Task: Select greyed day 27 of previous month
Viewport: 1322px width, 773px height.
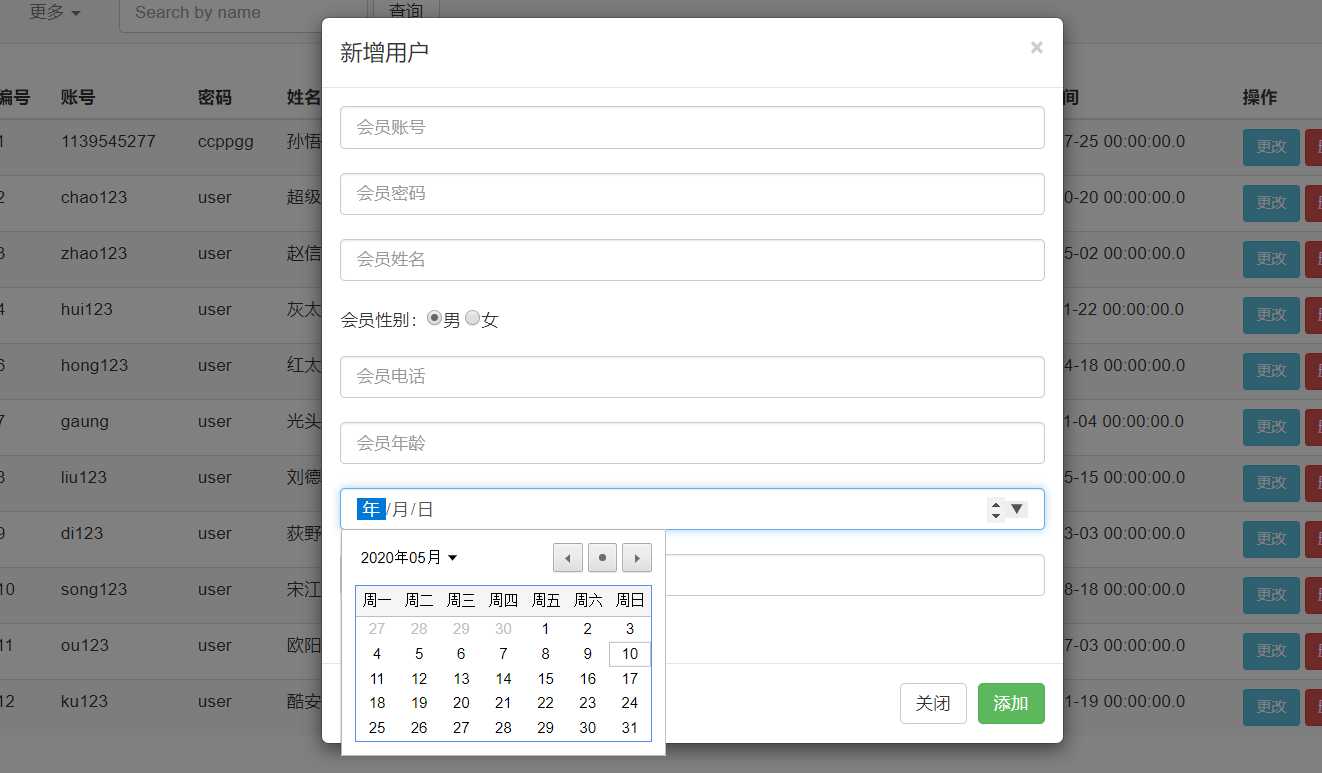Action: [x=377, y=629]
